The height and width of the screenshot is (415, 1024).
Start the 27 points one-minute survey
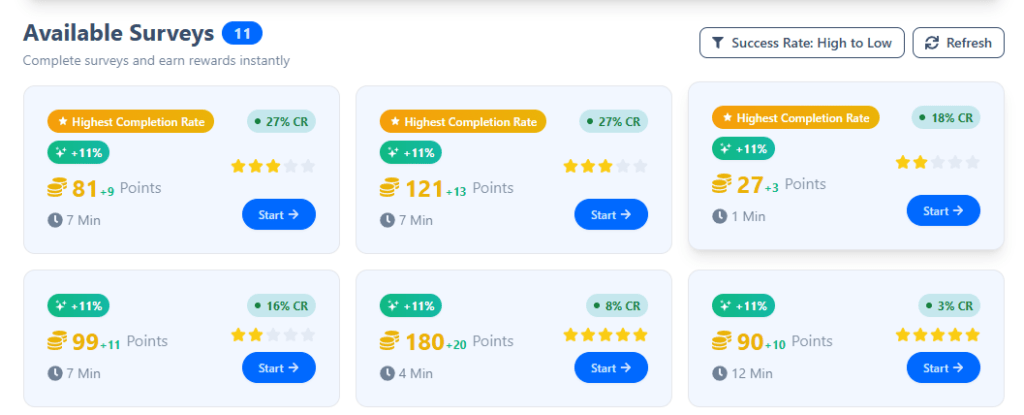[942, 210]
